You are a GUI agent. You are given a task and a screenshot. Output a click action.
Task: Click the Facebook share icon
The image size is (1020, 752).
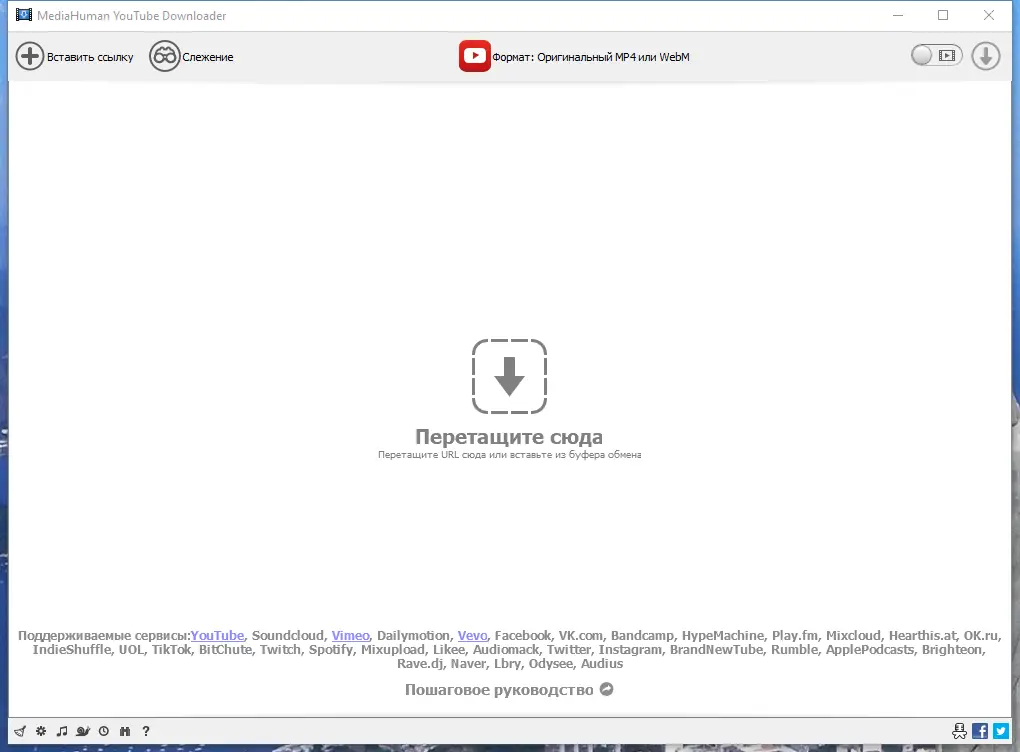(x=979, y=731)
